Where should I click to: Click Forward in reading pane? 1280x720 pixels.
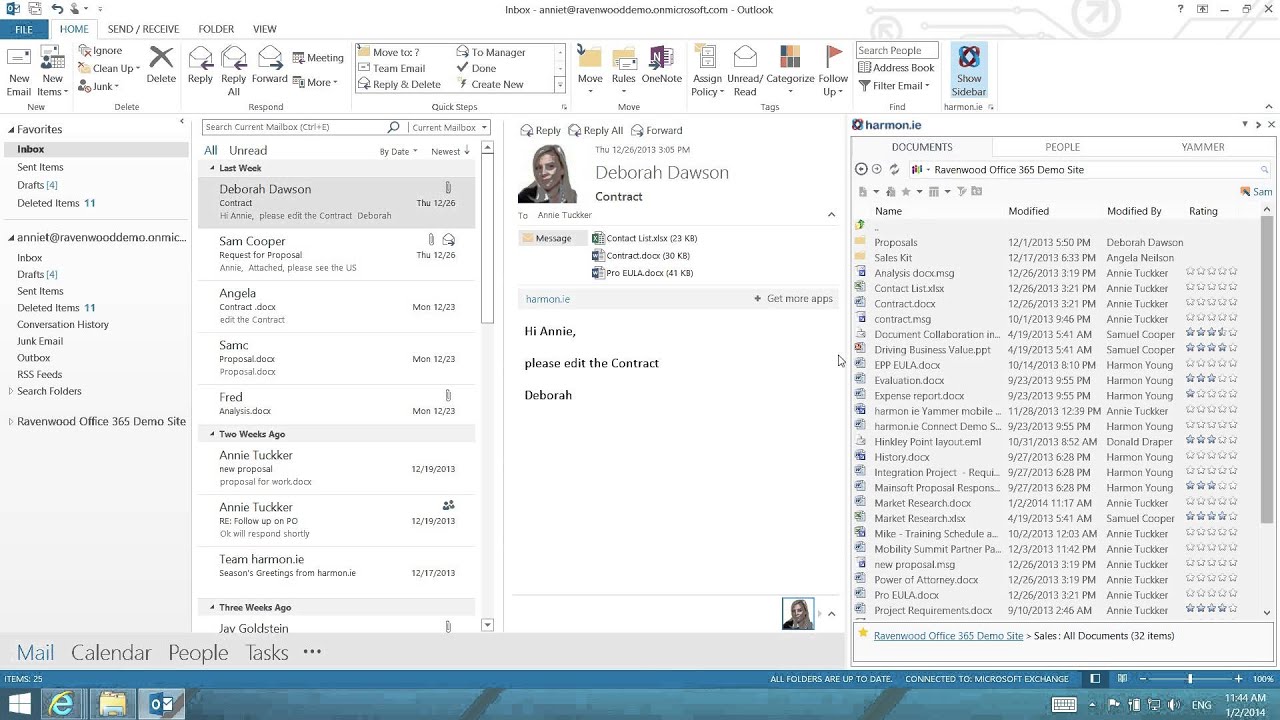pyautogui.click(x=656, y=130)
